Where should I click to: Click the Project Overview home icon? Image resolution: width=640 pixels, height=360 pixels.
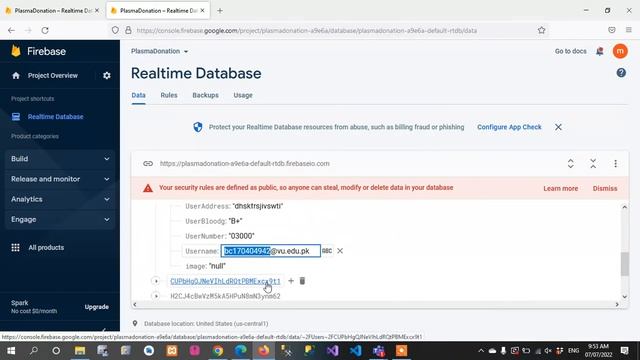click(16, 76)
